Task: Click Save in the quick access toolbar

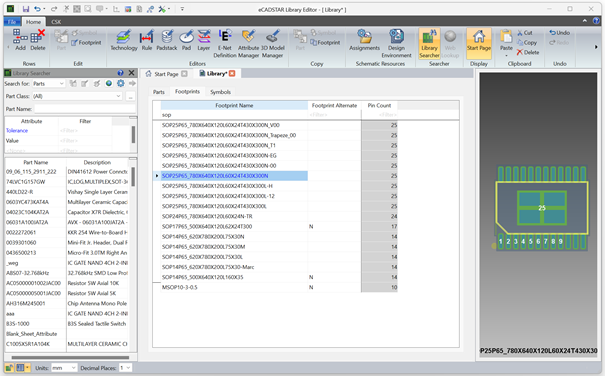Action: (25, 9)
